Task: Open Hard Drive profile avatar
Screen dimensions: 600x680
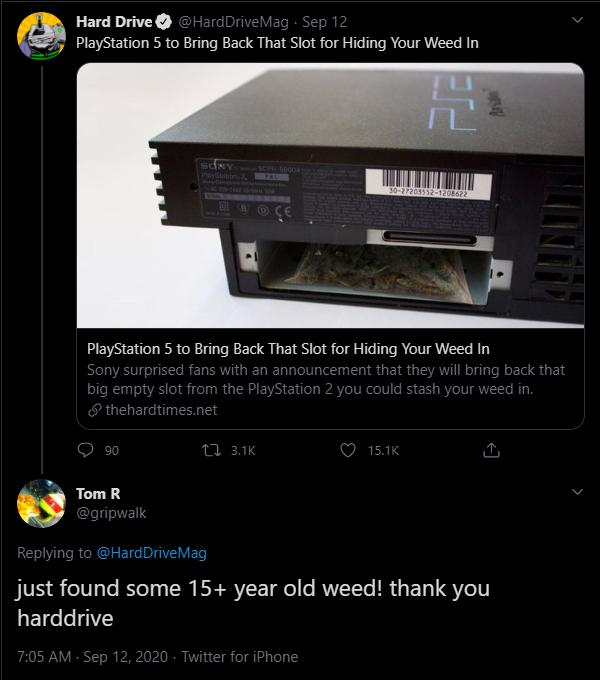Action: point(42,37)
